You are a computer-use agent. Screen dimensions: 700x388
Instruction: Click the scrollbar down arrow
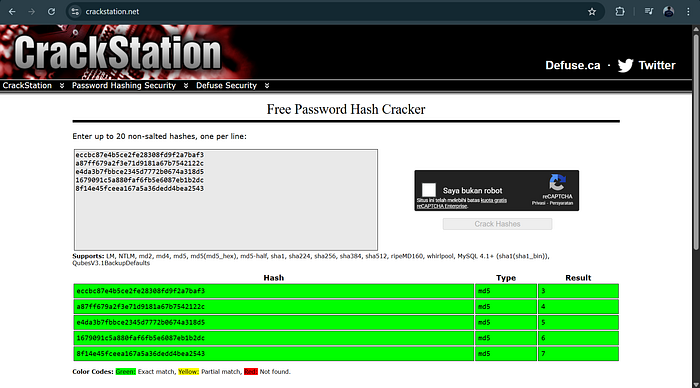pyautogui.click(x=696, y=384)
